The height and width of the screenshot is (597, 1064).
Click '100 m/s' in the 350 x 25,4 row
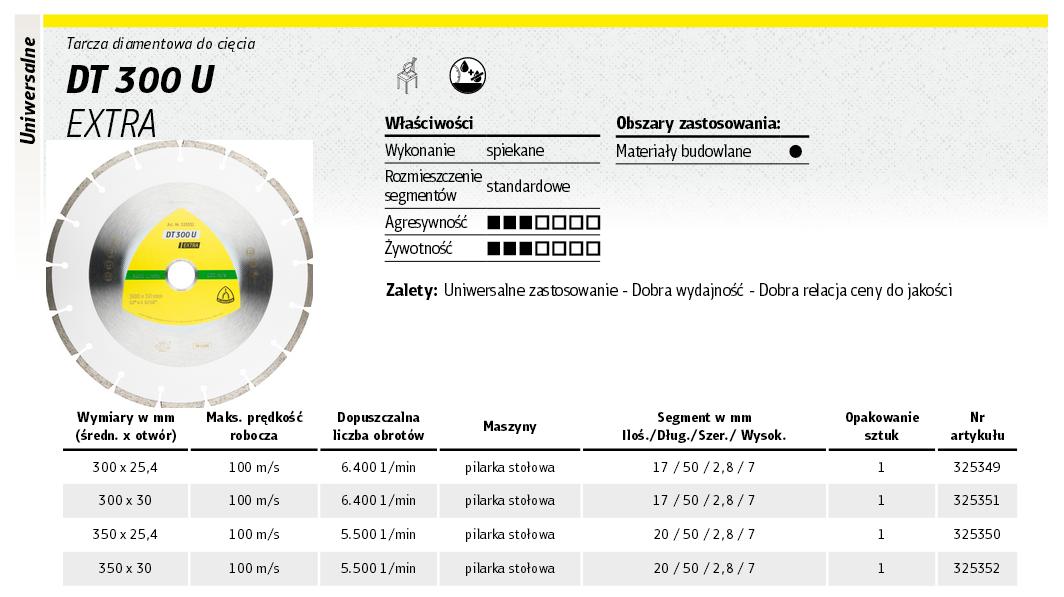click(254, 535)
